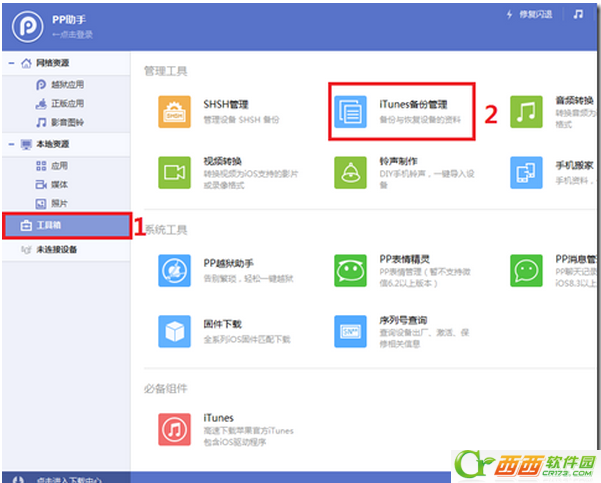The image size is (601, 483).
Task: Launch the 铃声制作 bell icon
Action: tap(350, 172)
